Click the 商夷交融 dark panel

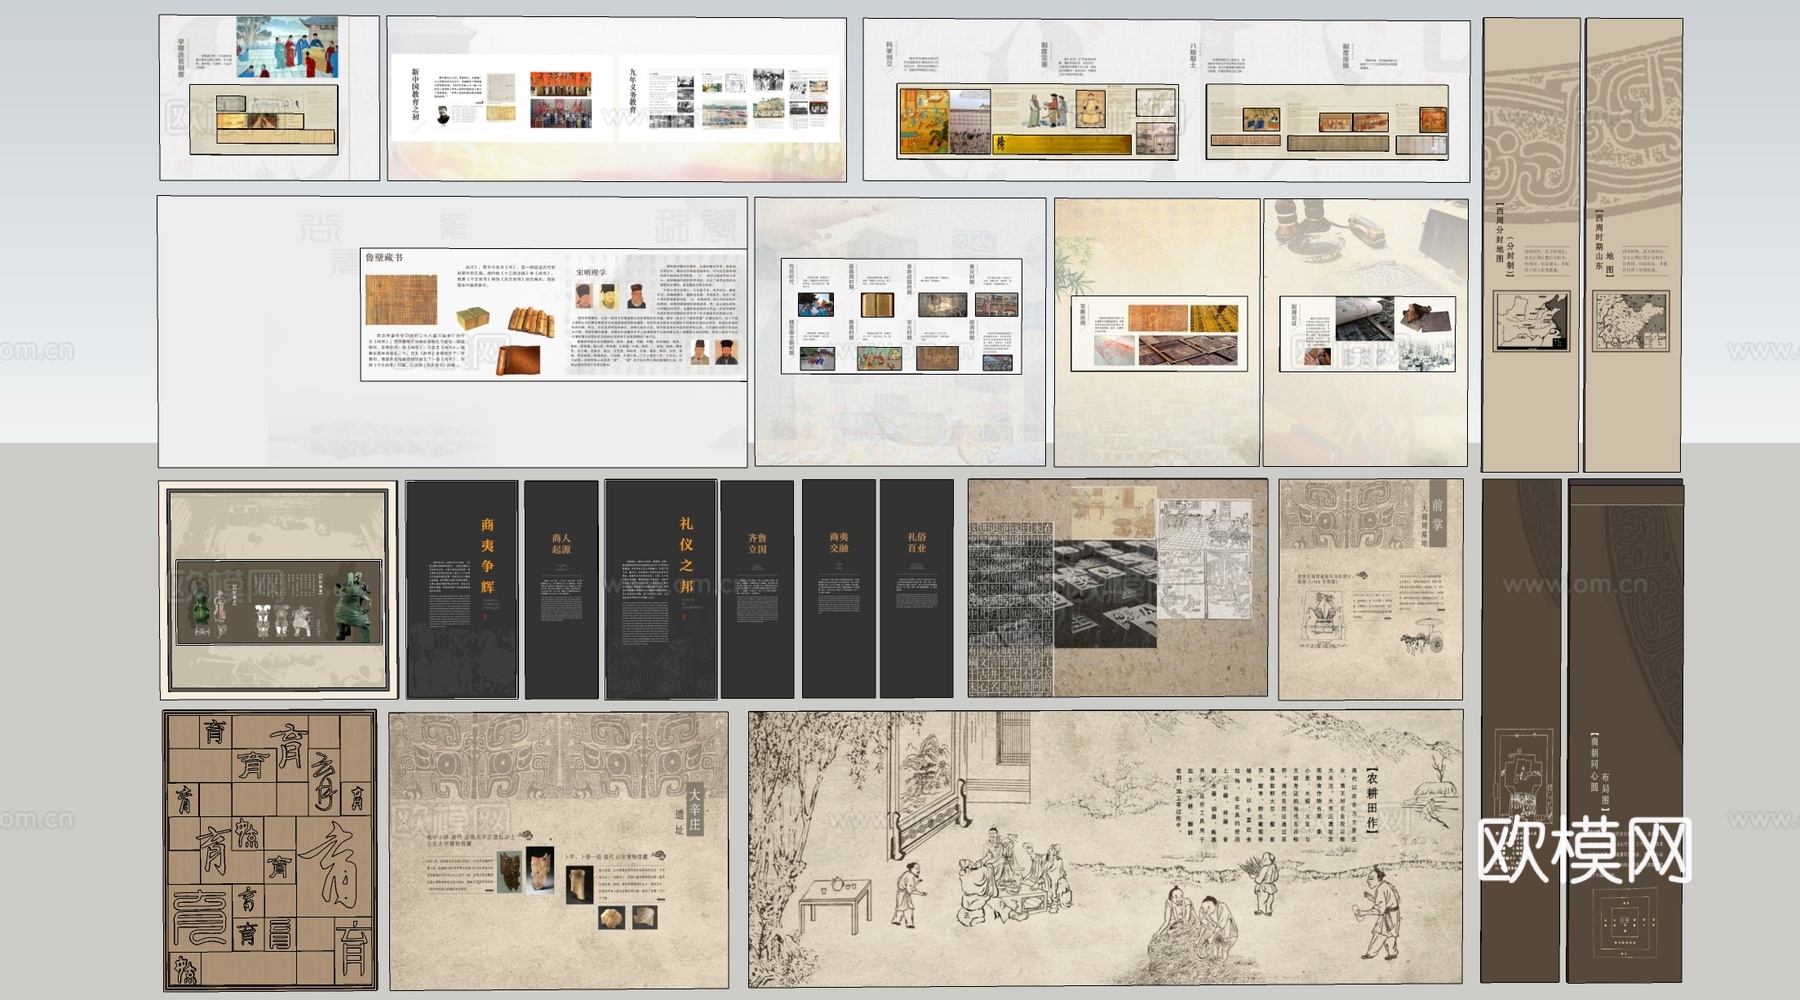coord(838,589)
